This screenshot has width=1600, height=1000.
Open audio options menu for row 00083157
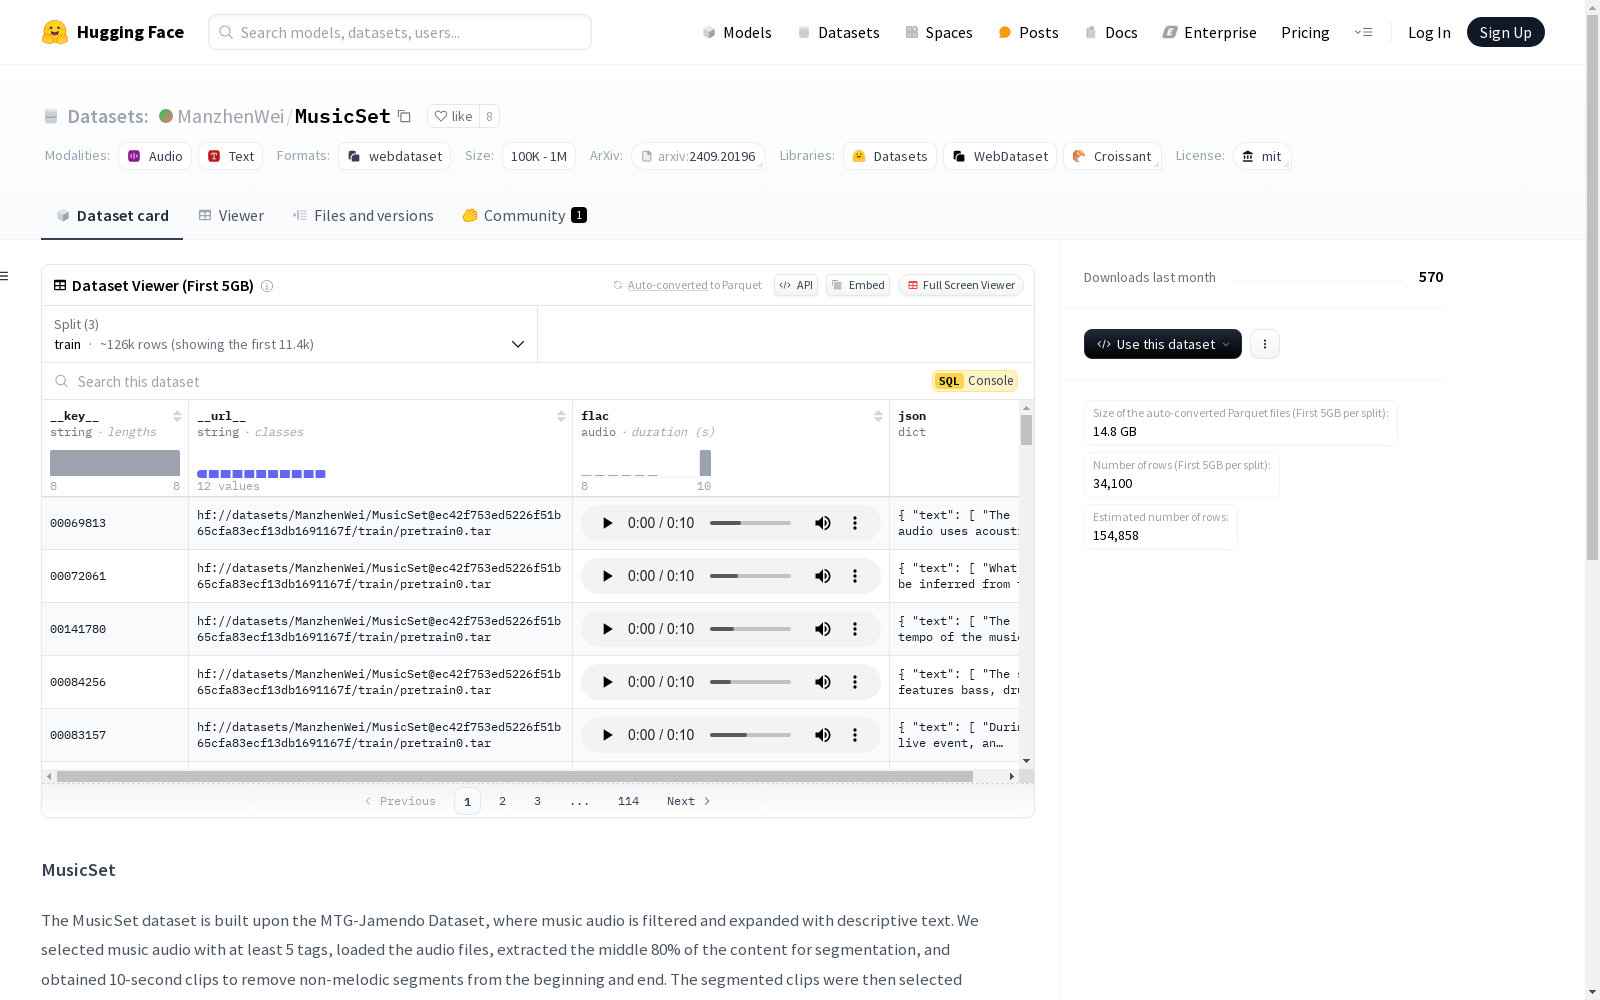[855, 735]
